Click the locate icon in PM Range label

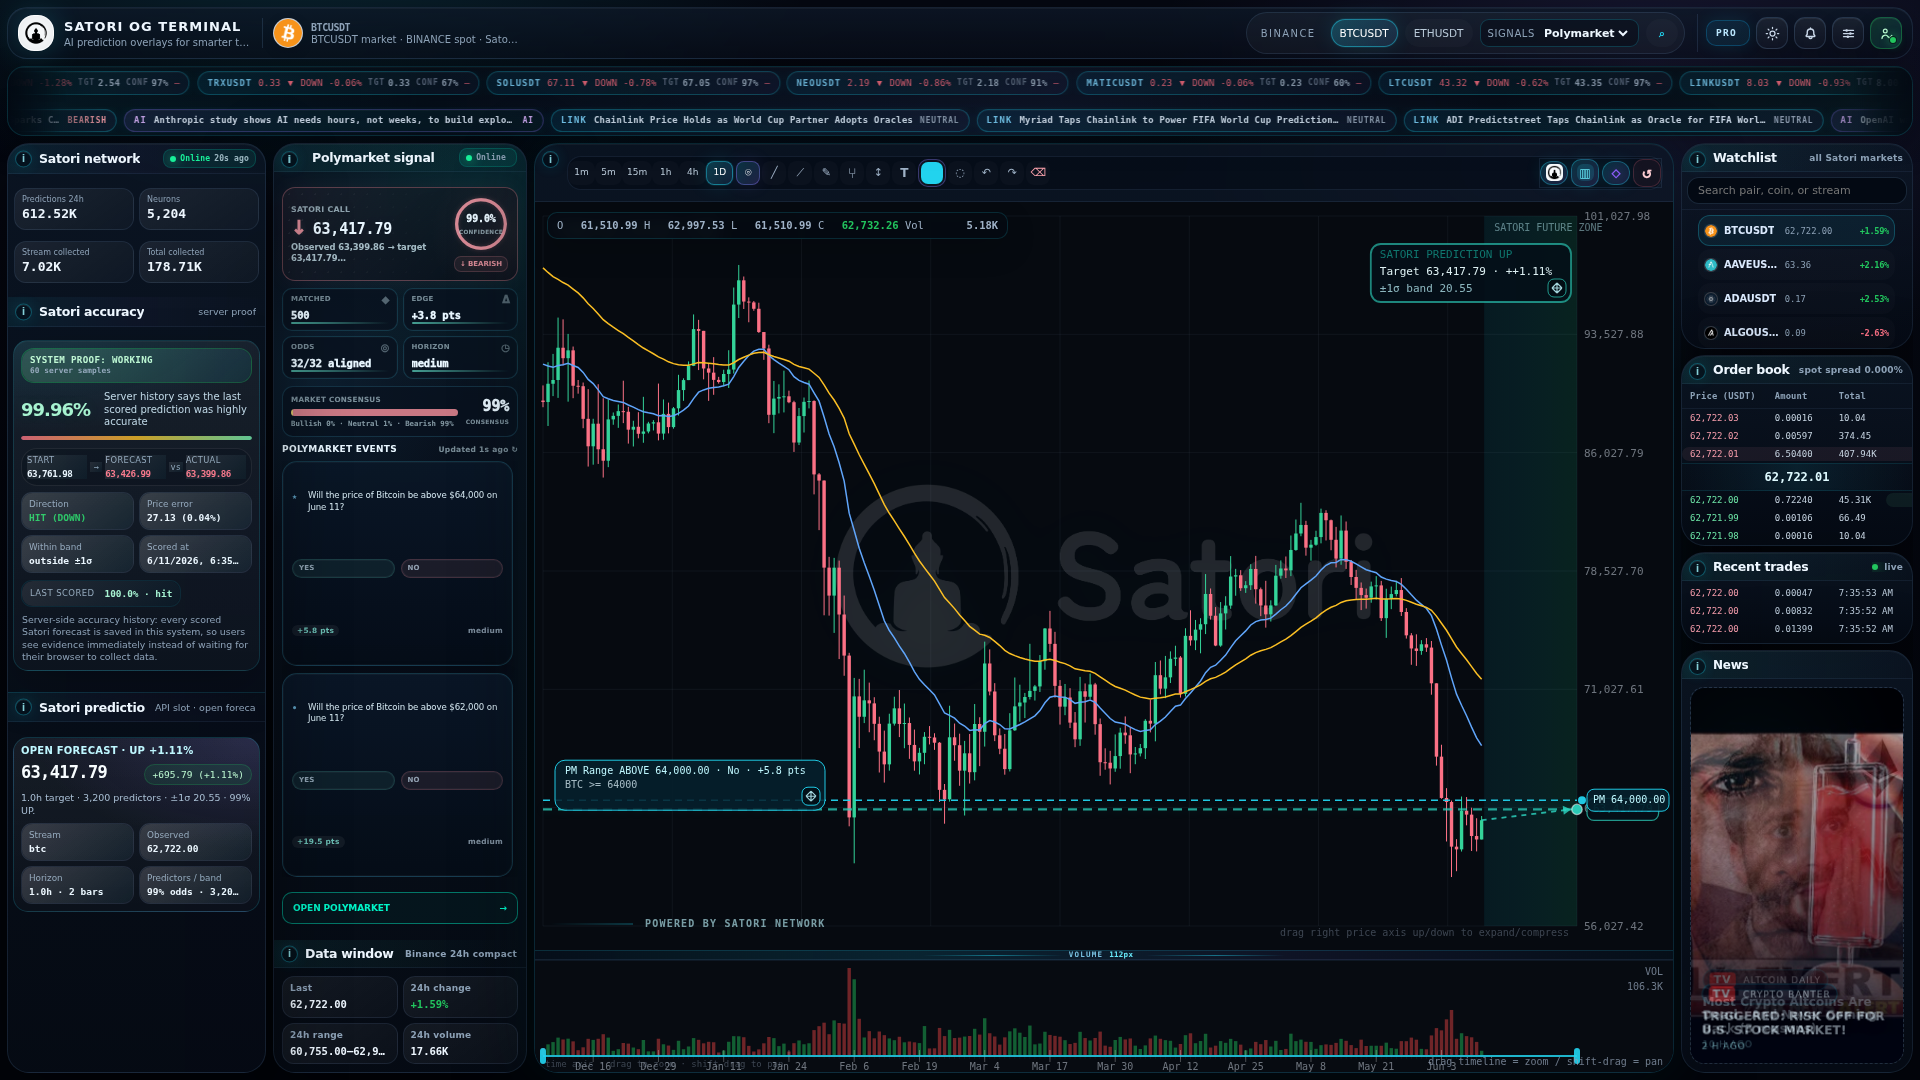(810, 796)
